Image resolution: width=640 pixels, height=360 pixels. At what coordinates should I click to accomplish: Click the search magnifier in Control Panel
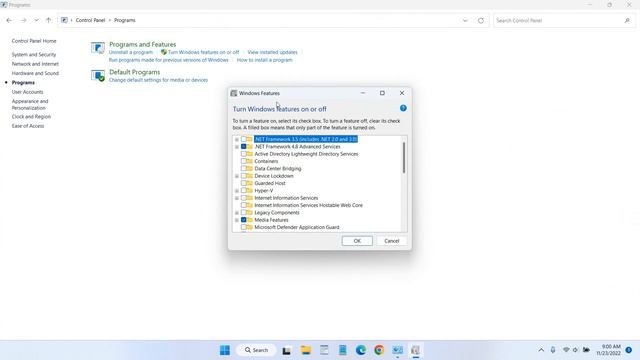tap(627, 20)
